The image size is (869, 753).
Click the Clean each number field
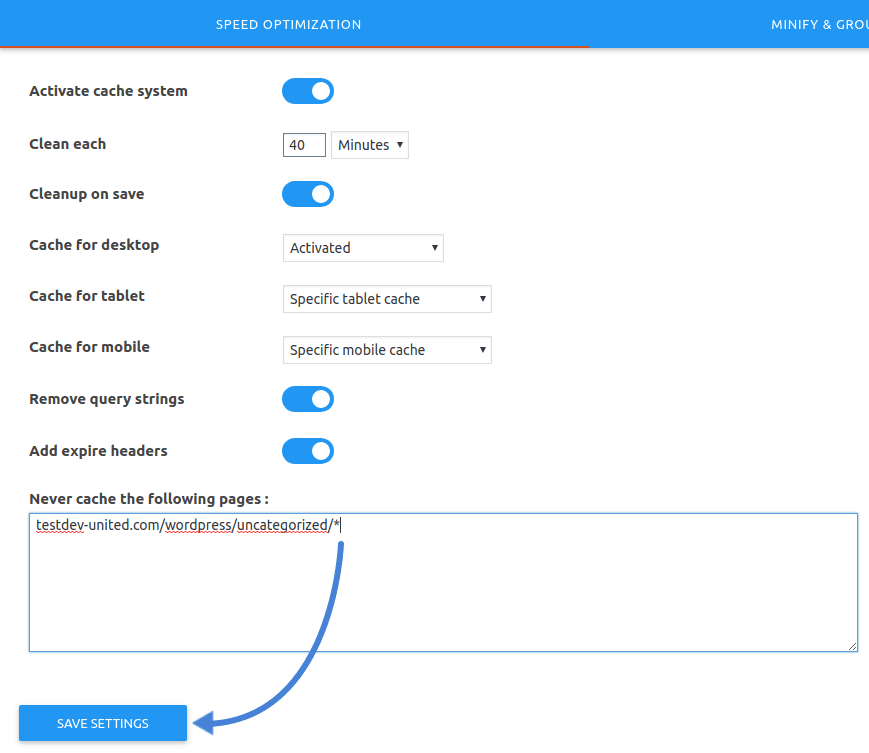pos(304,145)
